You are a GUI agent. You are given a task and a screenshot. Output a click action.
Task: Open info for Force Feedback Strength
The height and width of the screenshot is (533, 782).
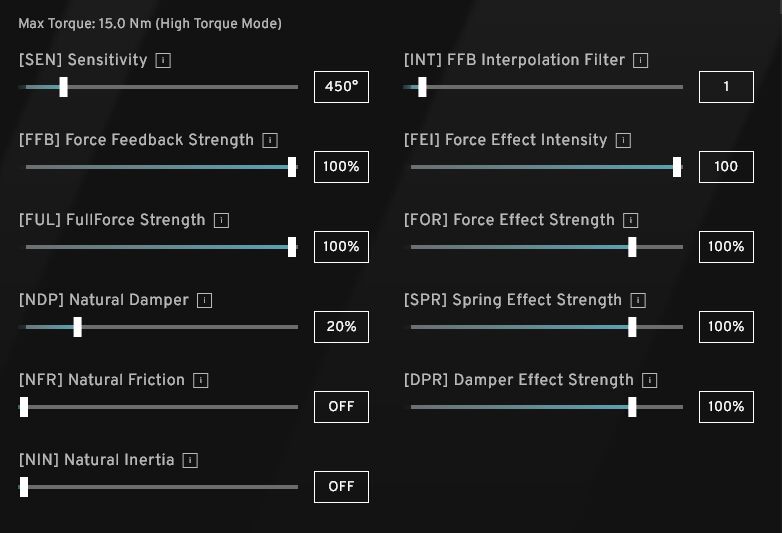point(270,140)
